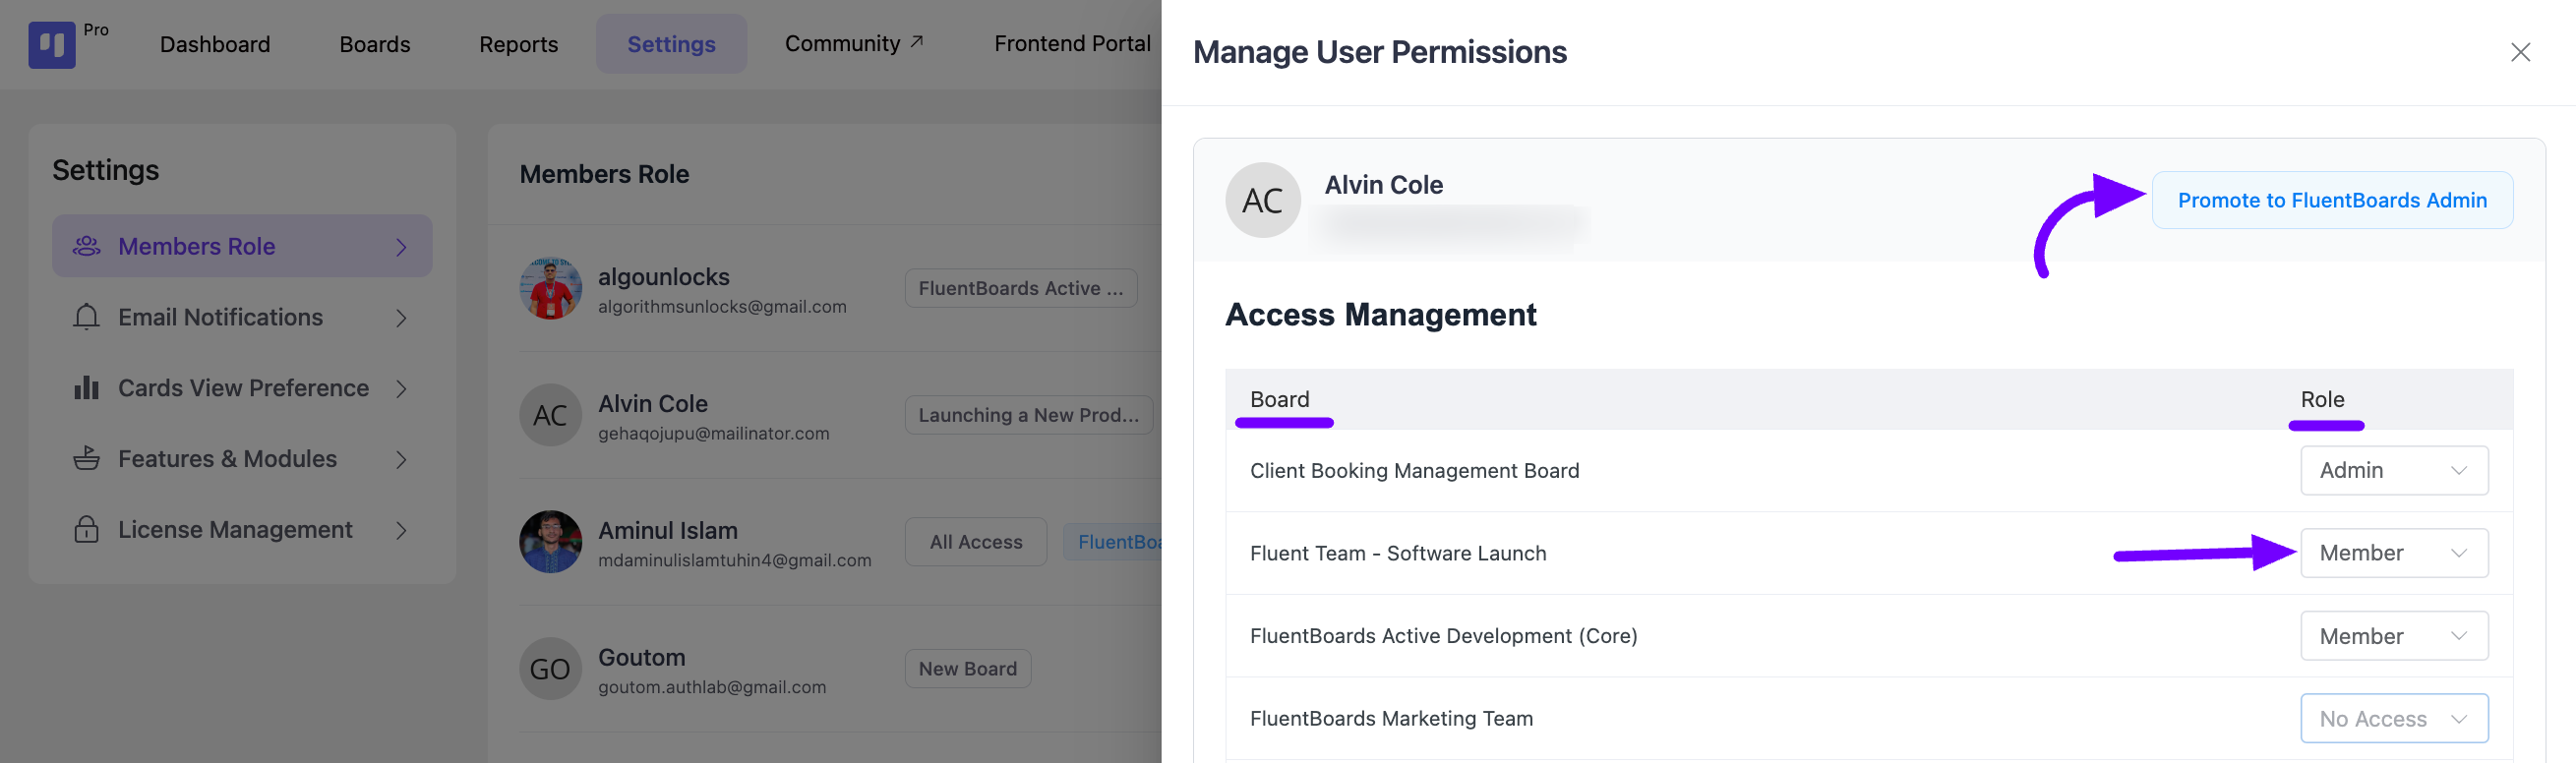
Task: Open role dropdown for Client Booking Management Board
Action: [2394, 470]
